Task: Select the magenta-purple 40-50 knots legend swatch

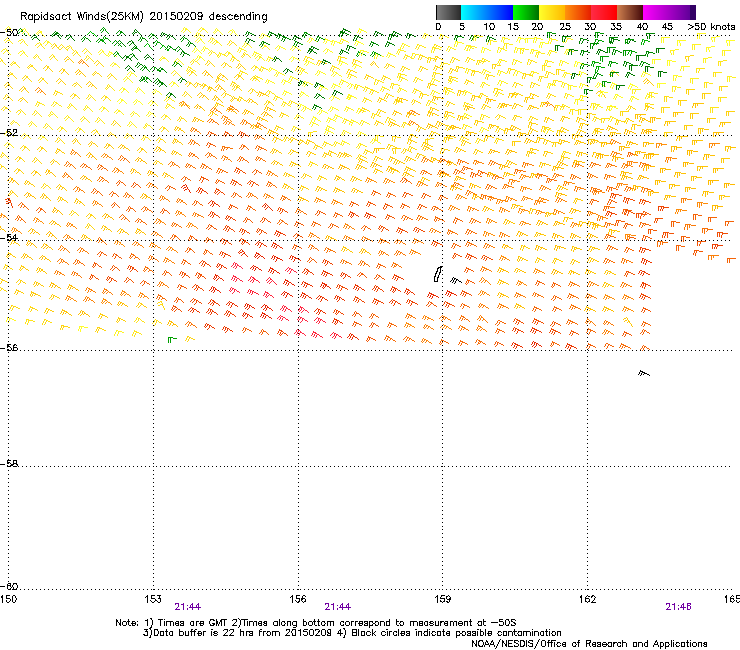Action: click(x=669, y=12)
